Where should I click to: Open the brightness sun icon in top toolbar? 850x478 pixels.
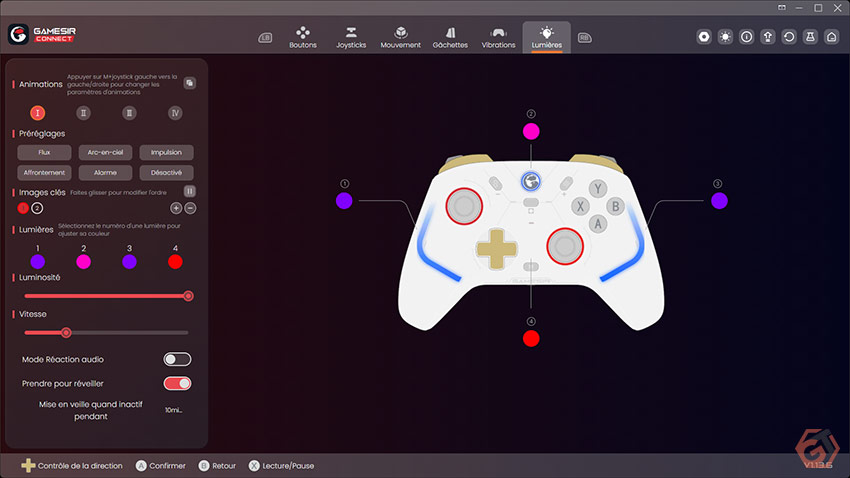point(725,37)
